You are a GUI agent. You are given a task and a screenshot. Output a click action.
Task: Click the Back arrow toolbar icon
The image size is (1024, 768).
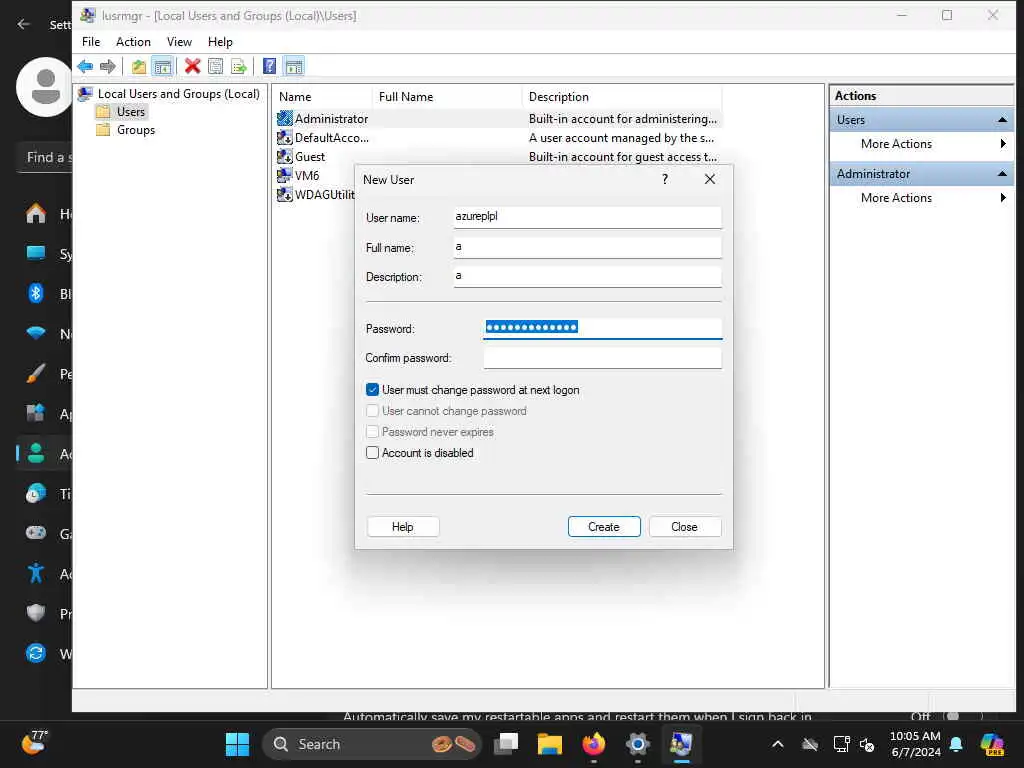point(85,66)
